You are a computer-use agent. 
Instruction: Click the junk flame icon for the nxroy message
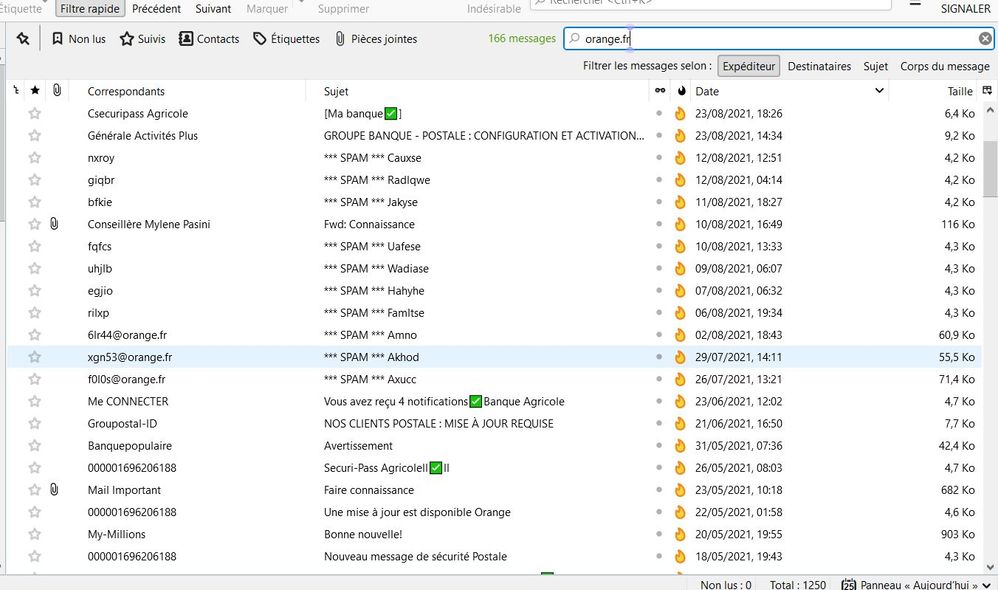[680, 158]
